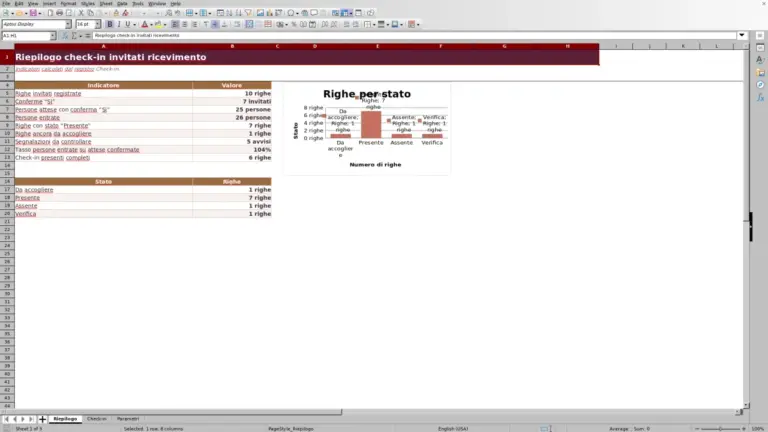Open the Format menu
The image size is (768, 432).
click(68, 3)
